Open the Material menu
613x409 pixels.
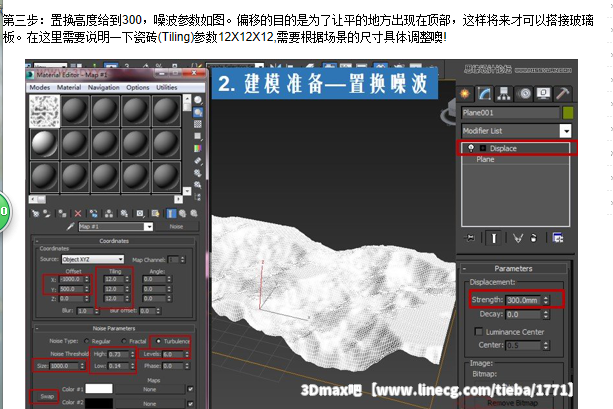click(69, 87)
